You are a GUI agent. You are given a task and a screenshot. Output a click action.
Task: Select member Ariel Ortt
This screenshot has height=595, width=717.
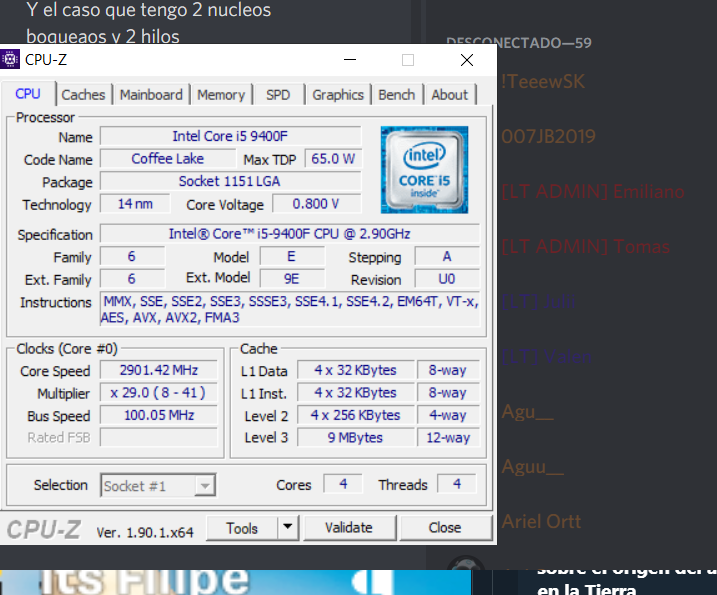coord(541,521)
